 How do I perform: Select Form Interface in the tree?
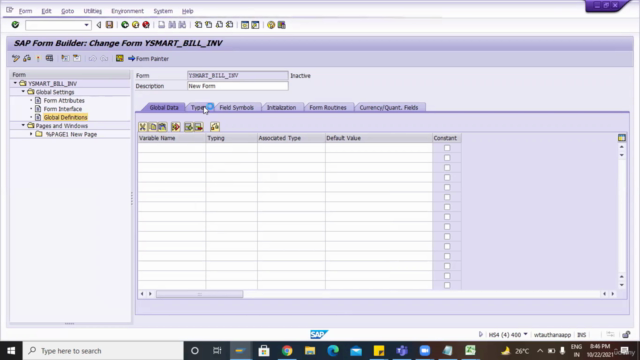click(62, 109)
